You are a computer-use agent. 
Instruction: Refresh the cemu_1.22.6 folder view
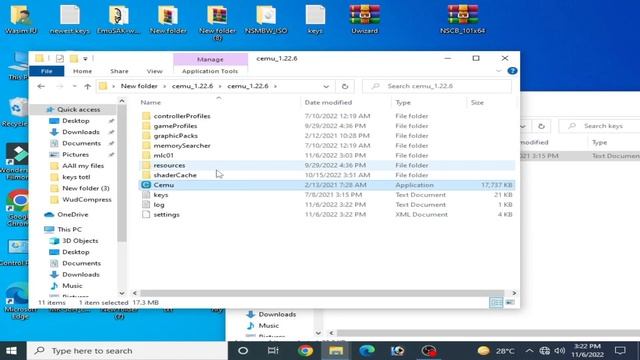[x=345, y=86]
